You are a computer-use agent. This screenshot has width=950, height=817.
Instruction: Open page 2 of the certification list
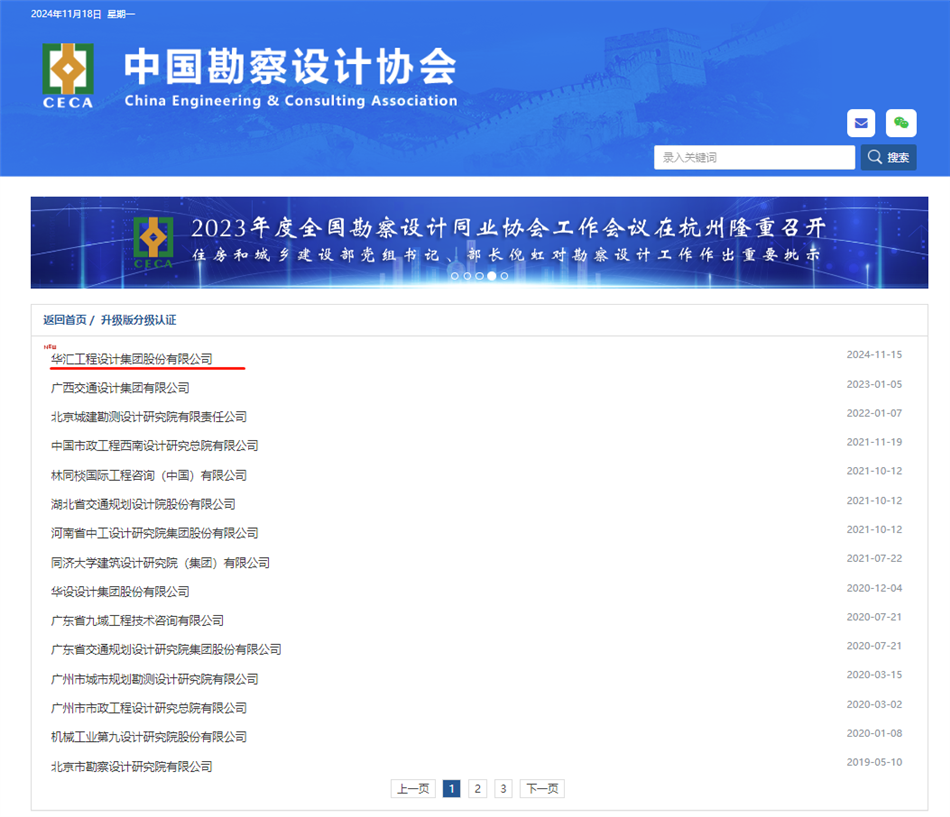click(476, 788)
